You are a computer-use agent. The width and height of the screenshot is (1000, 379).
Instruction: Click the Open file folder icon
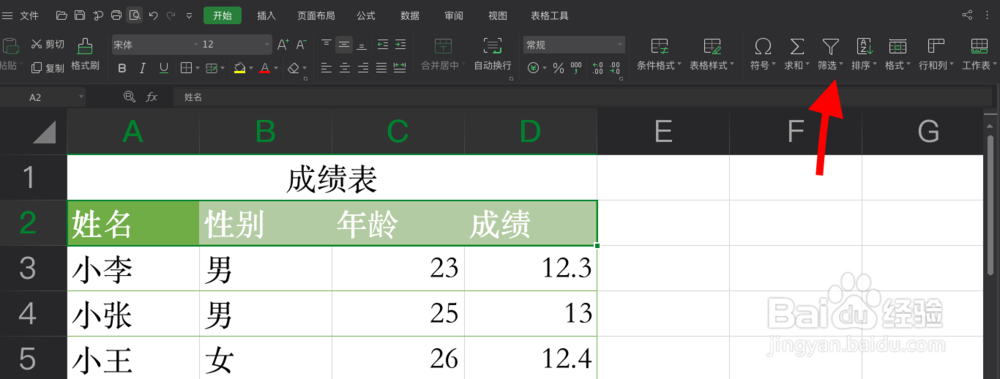pyautogui.click(x=61, y=15)
